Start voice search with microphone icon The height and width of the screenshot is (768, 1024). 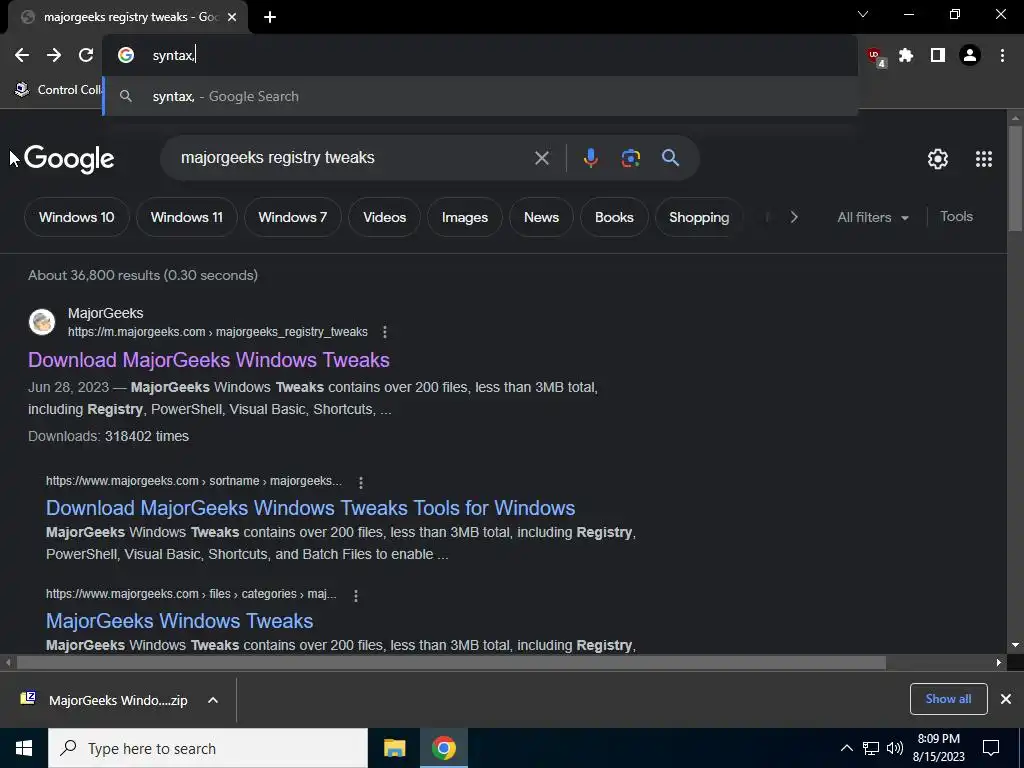pyautogui.click(x=590, y=158)
